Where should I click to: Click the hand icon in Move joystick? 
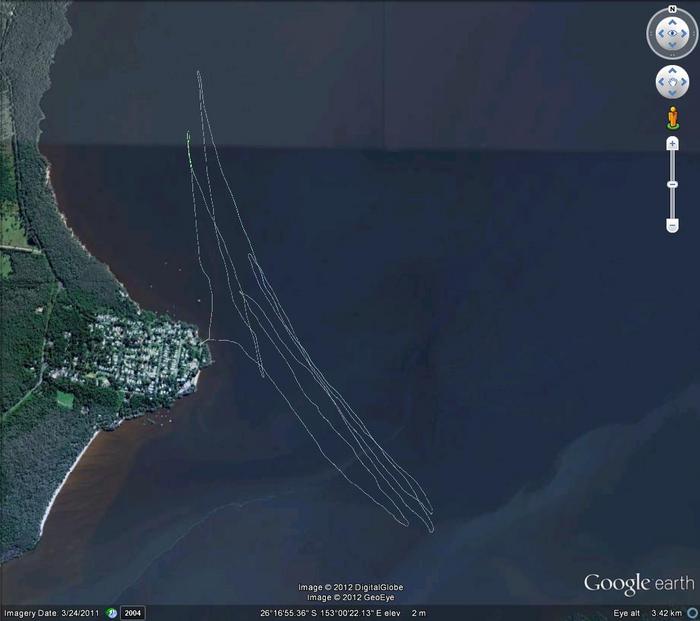(x=672, y=82)
